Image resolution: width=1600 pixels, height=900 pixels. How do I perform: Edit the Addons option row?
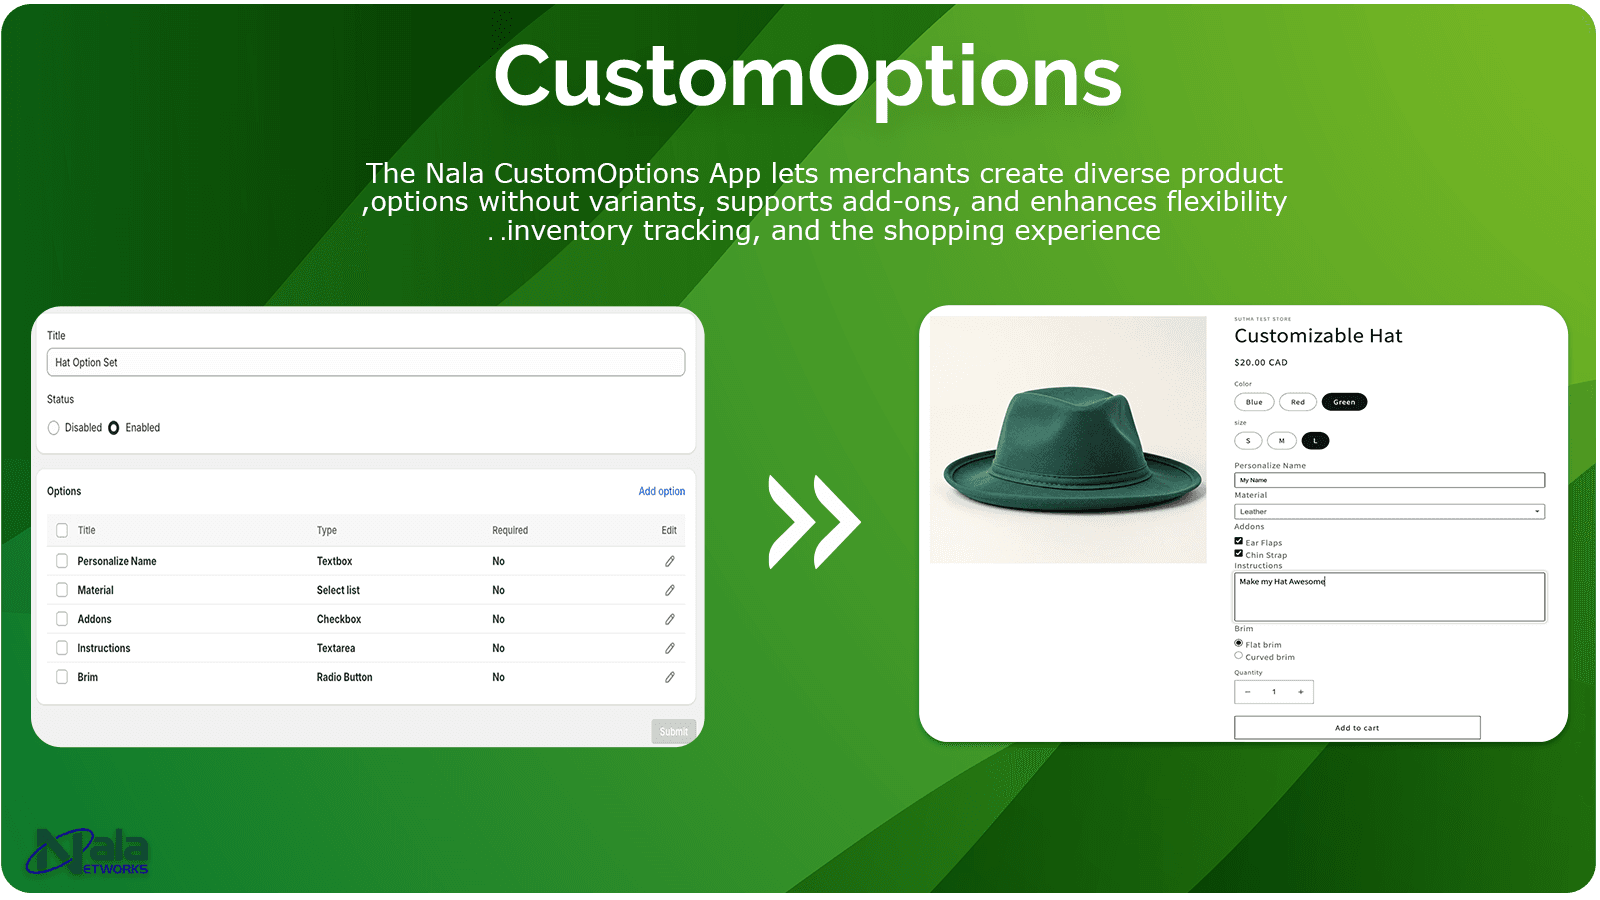click(669, 619)
